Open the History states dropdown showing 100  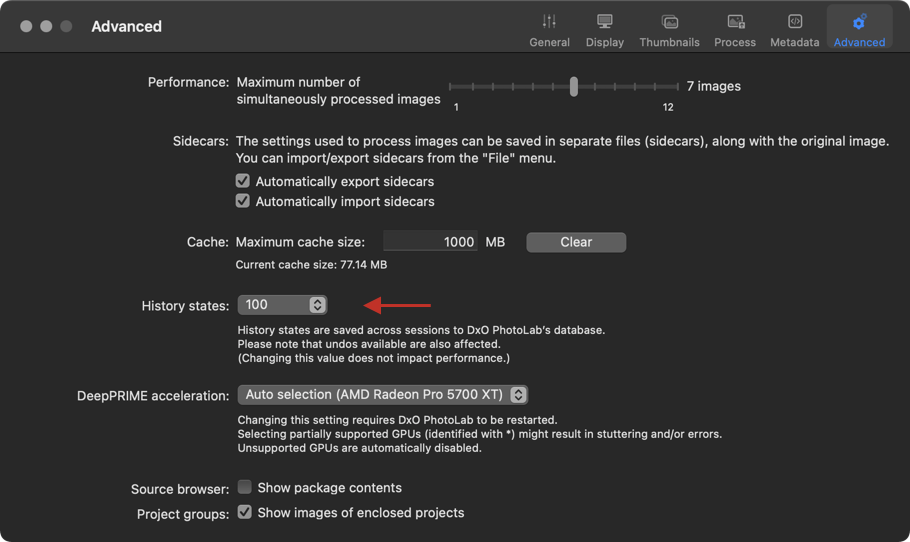[283, 305]
